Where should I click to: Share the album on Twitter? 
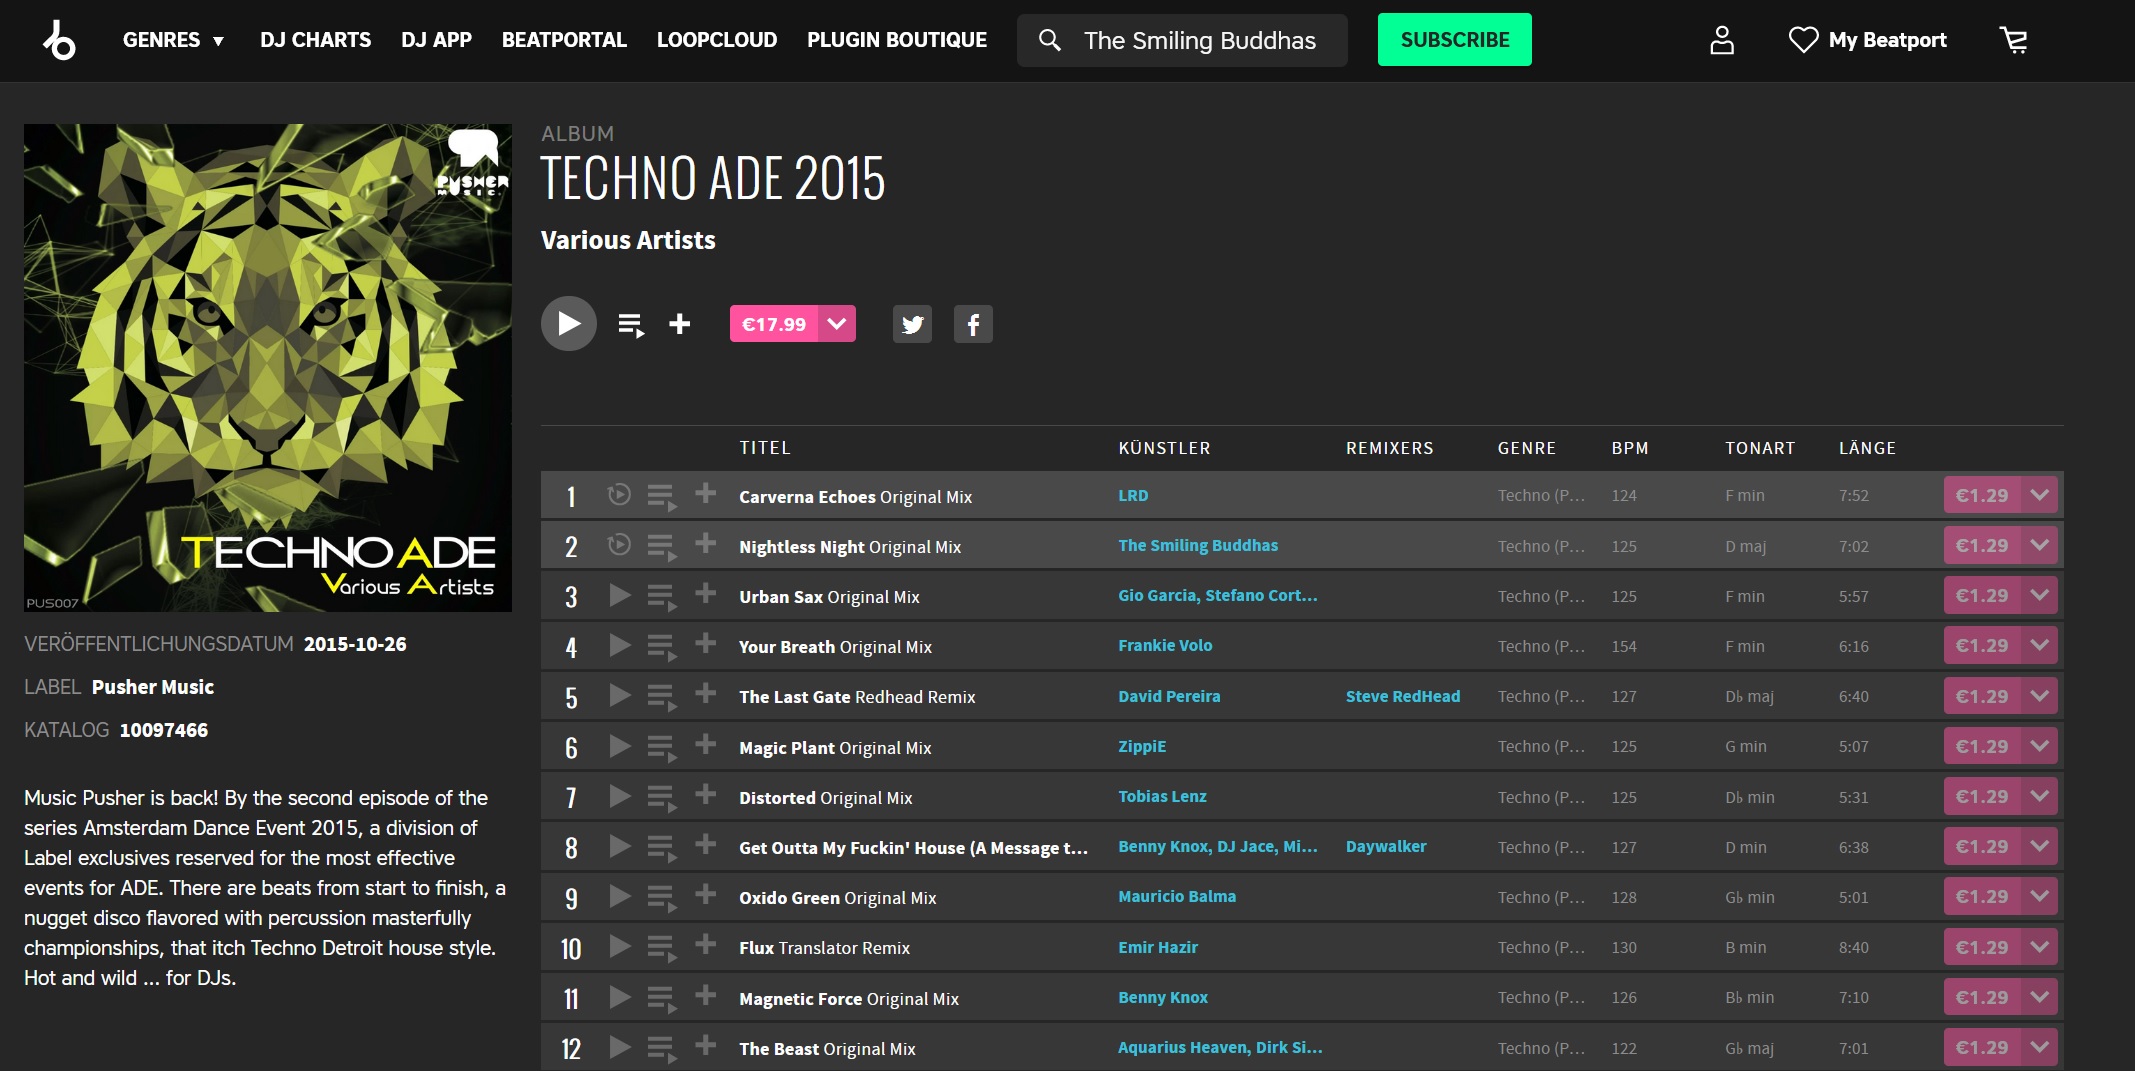tap(912, 324)
